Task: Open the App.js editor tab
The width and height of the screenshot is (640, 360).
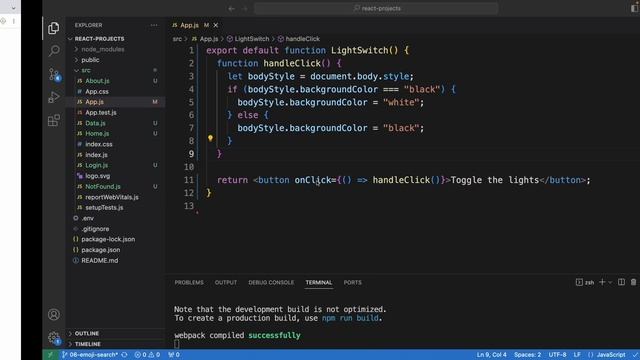Action: 190,25
